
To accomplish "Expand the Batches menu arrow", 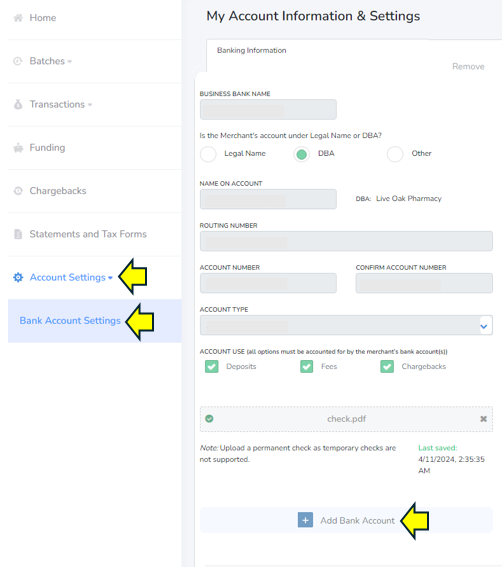I will point(70,62).
